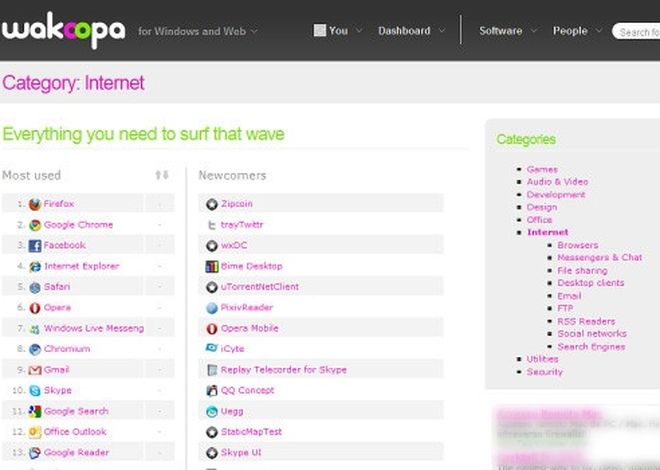Open the Software menu
The image size is (660, 470).
[500, 31]
